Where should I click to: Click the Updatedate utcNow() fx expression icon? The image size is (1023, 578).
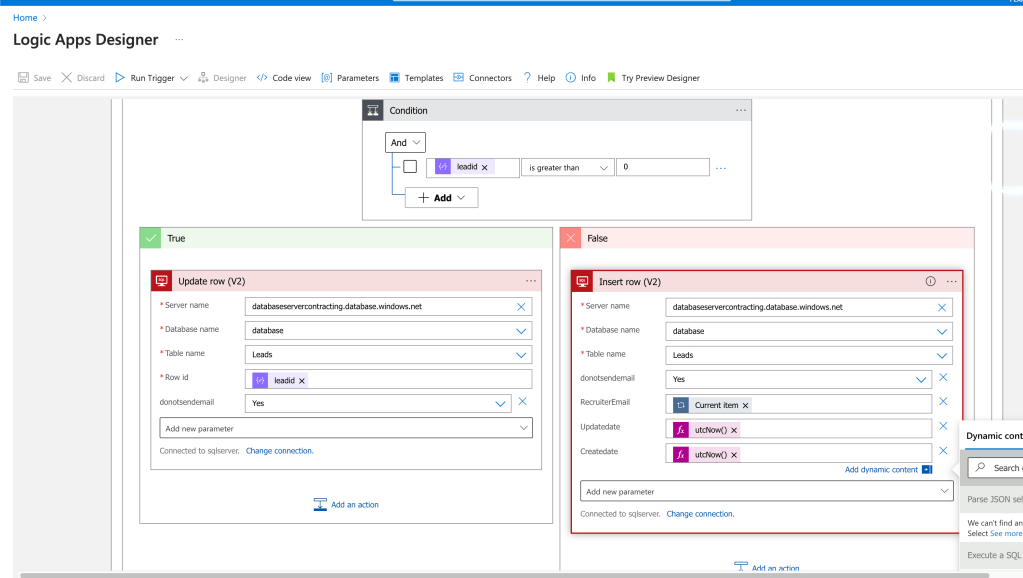(x=680, y=430)
